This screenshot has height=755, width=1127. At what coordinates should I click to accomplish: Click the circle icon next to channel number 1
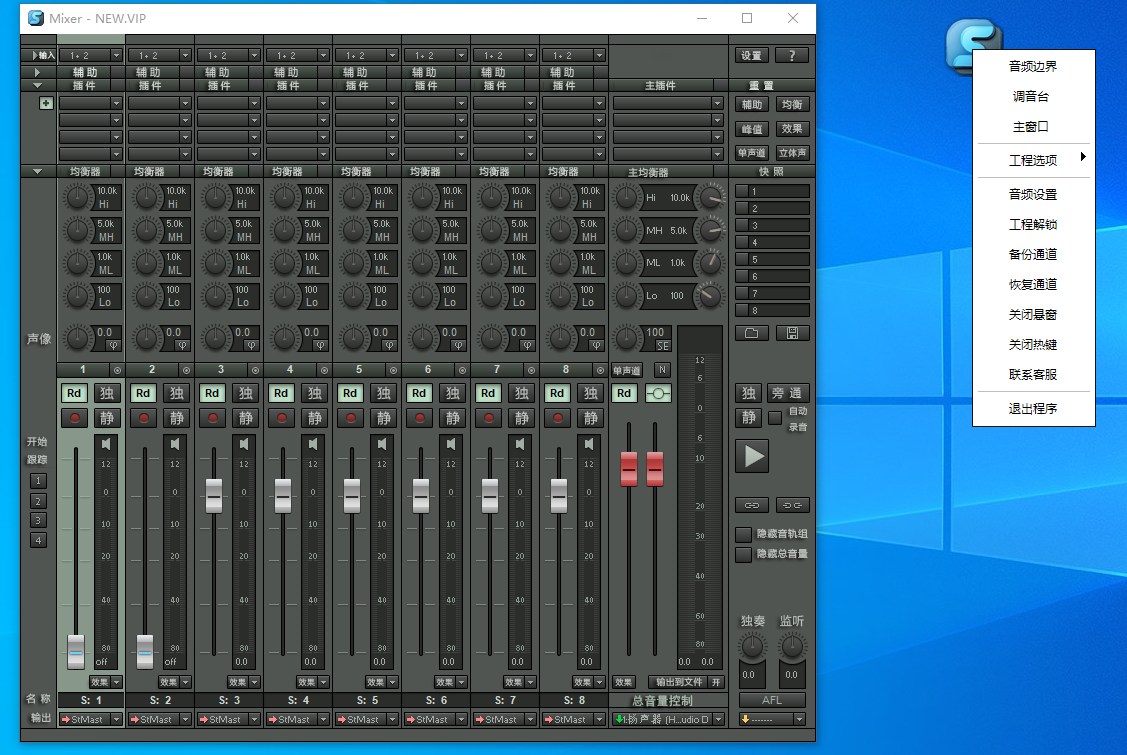point(117,370)
